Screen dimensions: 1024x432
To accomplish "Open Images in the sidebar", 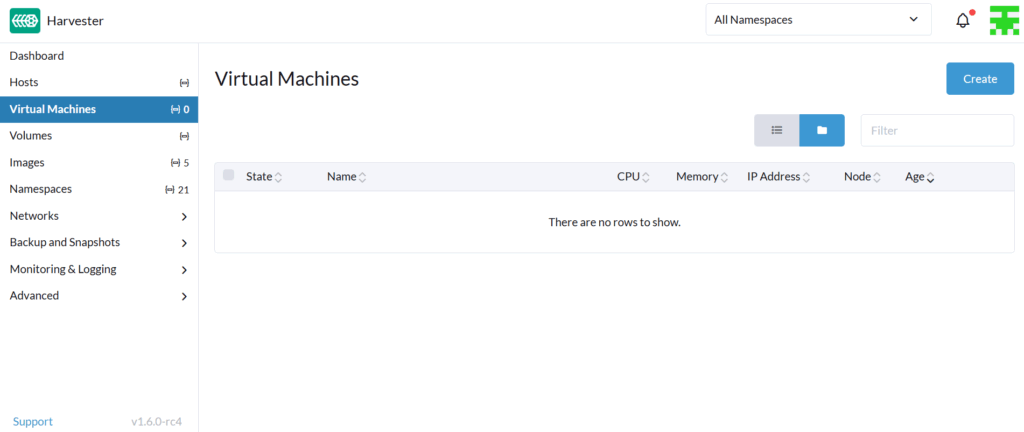I will (x=27, y=162).
